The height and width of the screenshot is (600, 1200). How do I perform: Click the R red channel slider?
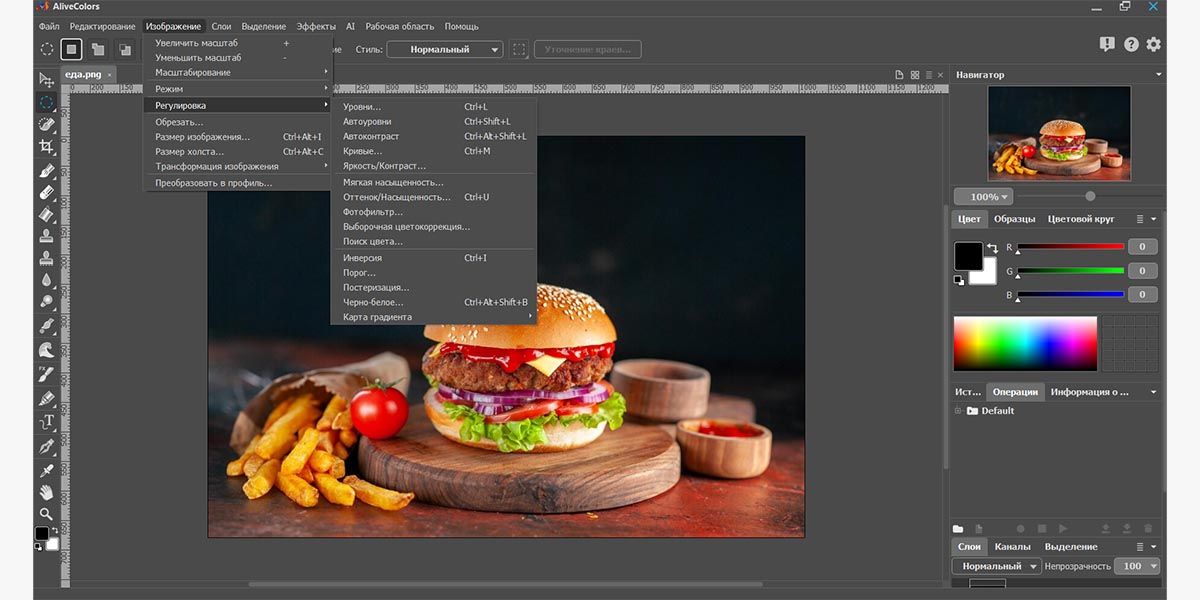(x=1071, y=246)
